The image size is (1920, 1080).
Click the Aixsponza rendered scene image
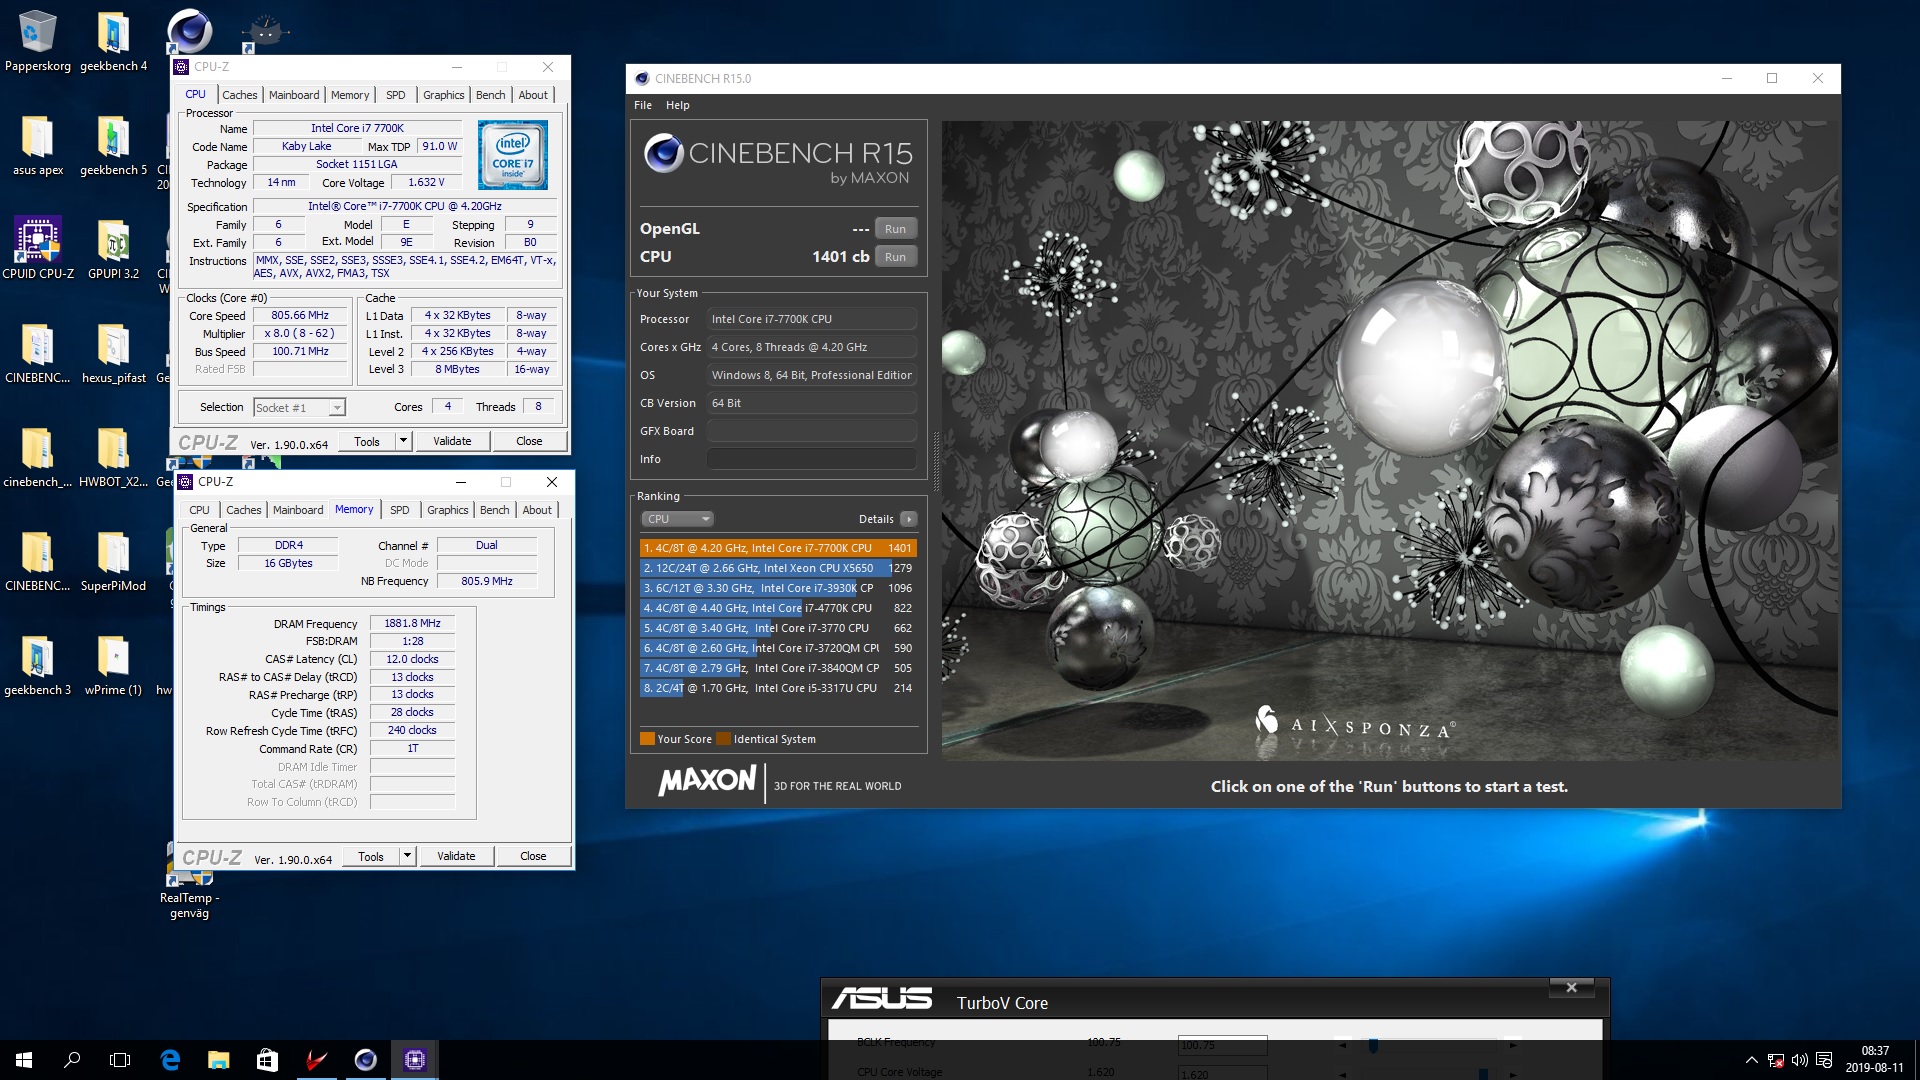click(x=1390, y=441)
